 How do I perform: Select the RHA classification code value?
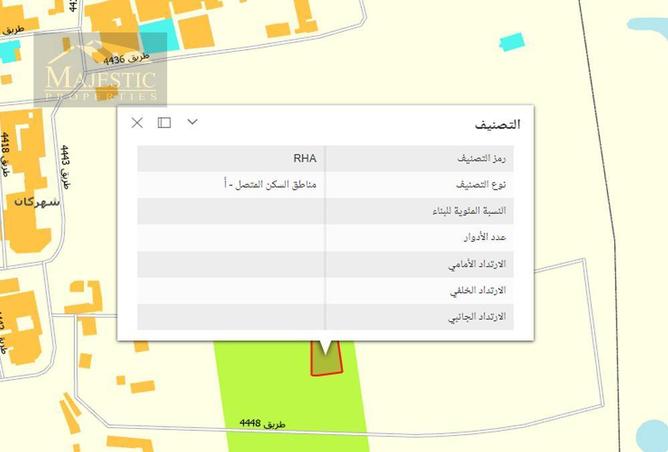pos(305,158)
